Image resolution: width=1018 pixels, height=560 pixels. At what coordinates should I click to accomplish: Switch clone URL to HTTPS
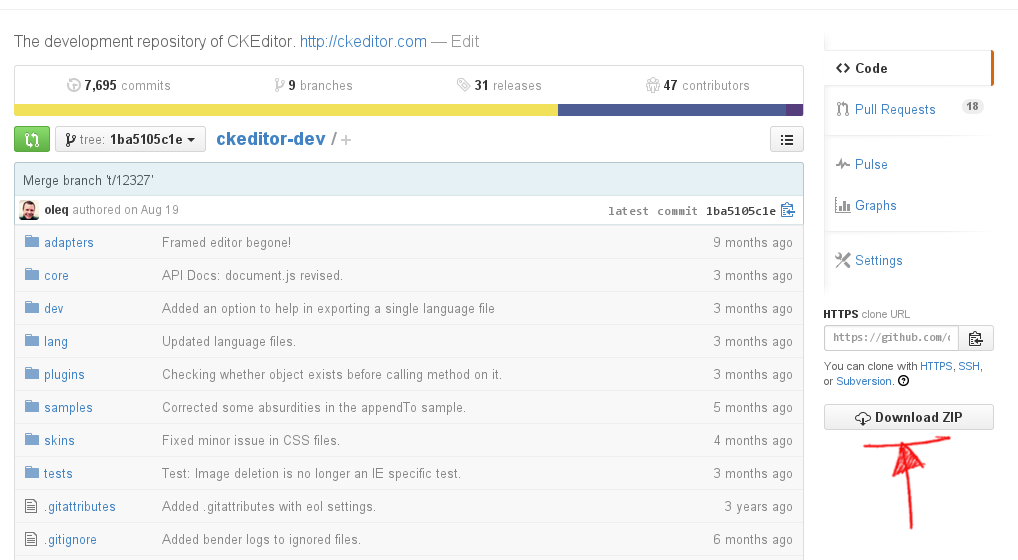936,366
